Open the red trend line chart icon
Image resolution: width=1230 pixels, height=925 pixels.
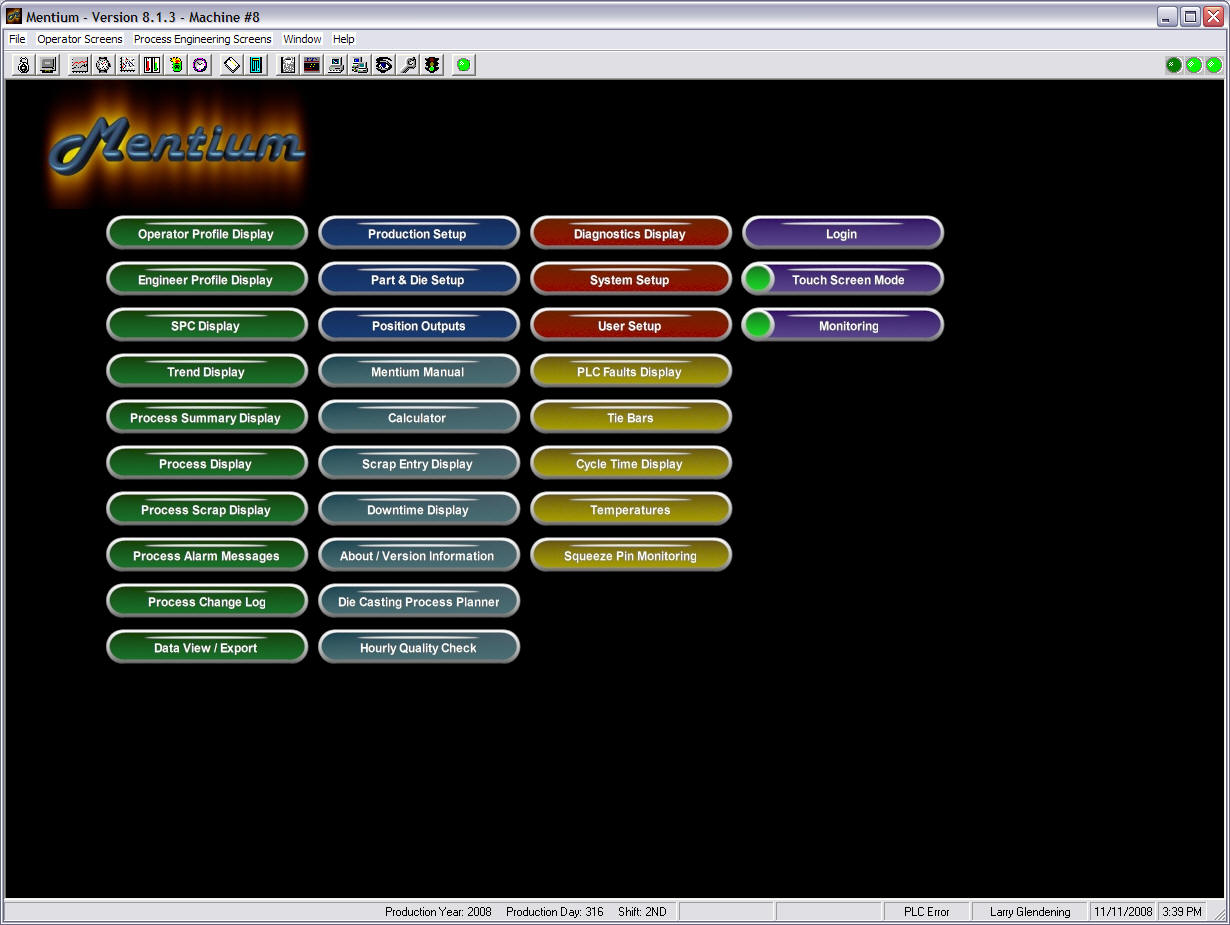(x=79, y=65)
